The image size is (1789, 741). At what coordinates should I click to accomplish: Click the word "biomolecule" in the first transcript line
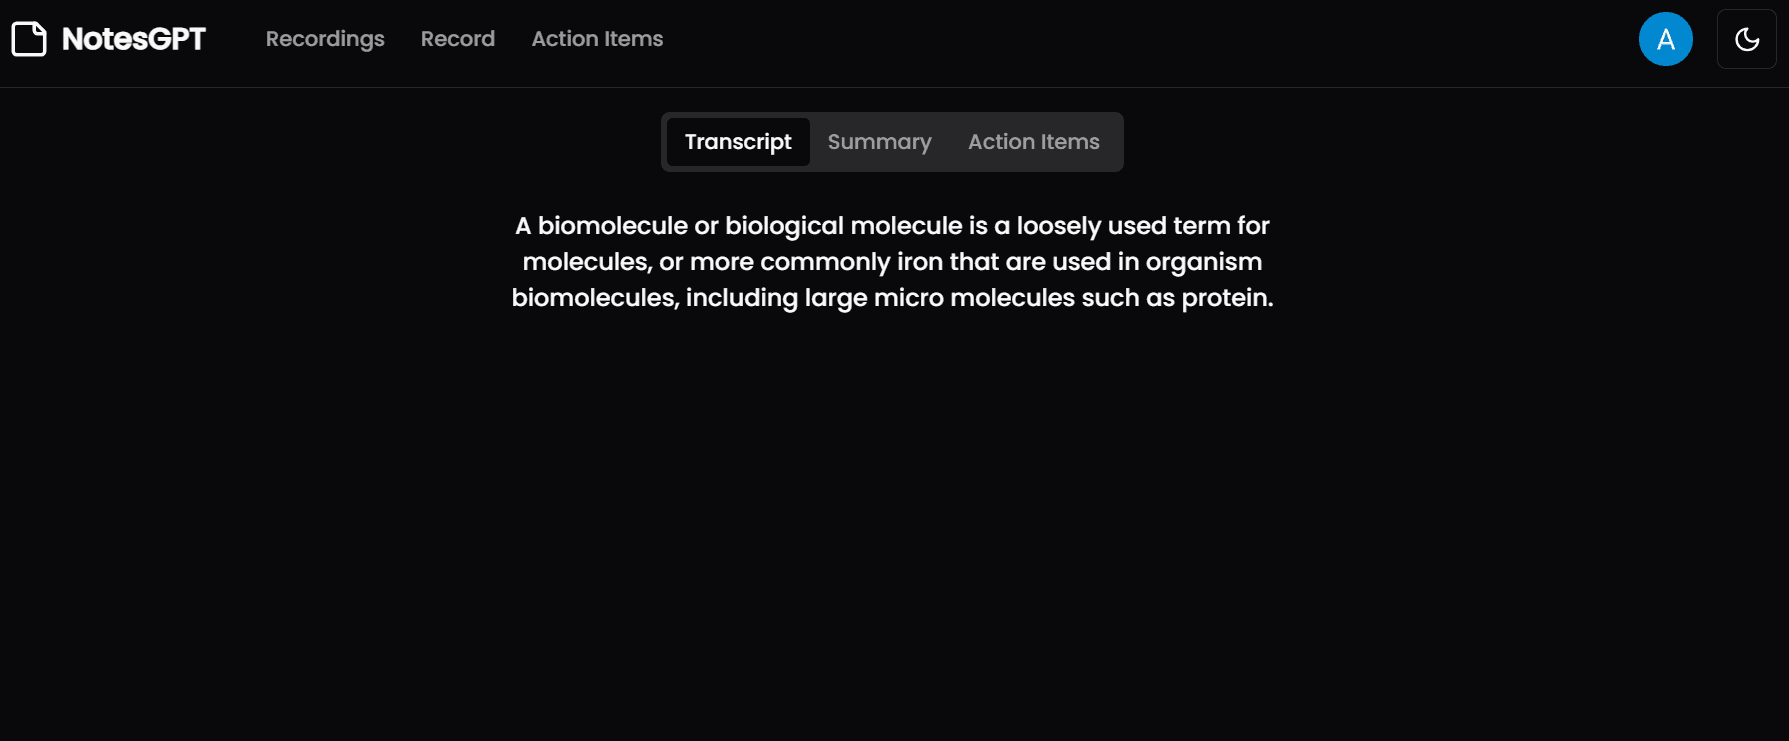pyautogui.click(x=613, y=226)
